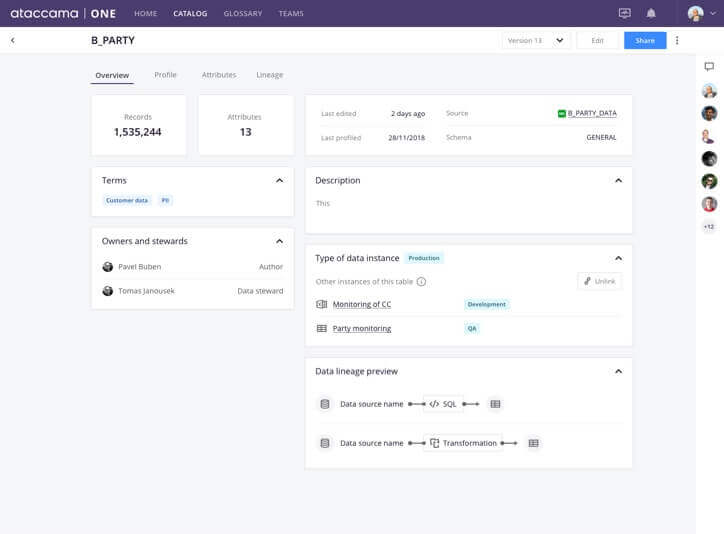Image resolution: width=724 pixels, height=534 pixels.
Task: Click the back arrow next to B_PARTY
Action: (x=13, y=41)
